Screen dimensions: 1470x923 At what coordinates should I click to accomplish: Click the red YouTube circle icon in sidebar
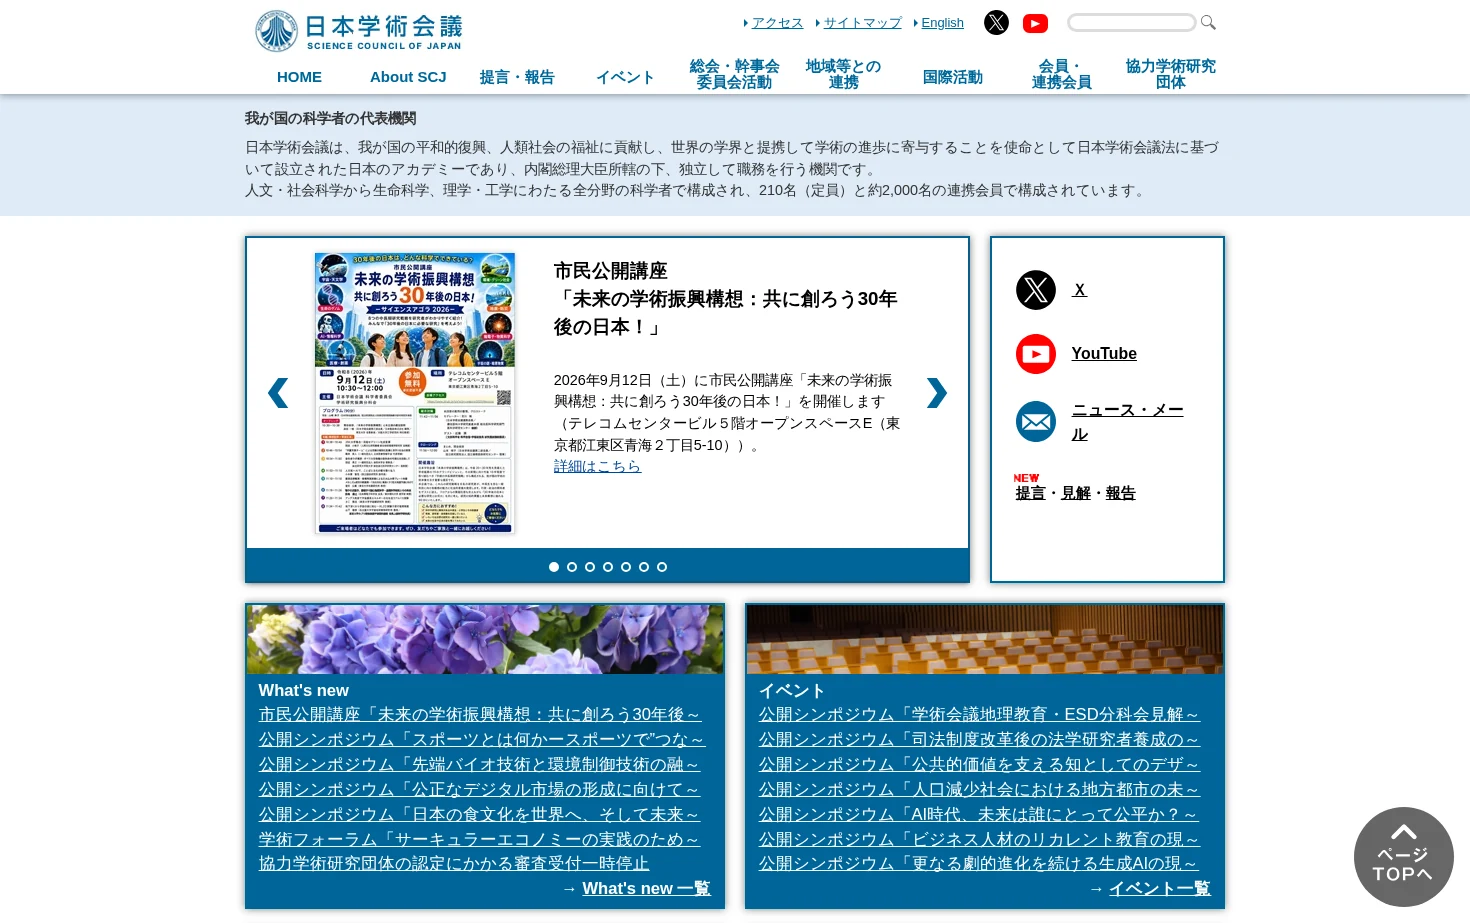click(x=1036, y=354)
